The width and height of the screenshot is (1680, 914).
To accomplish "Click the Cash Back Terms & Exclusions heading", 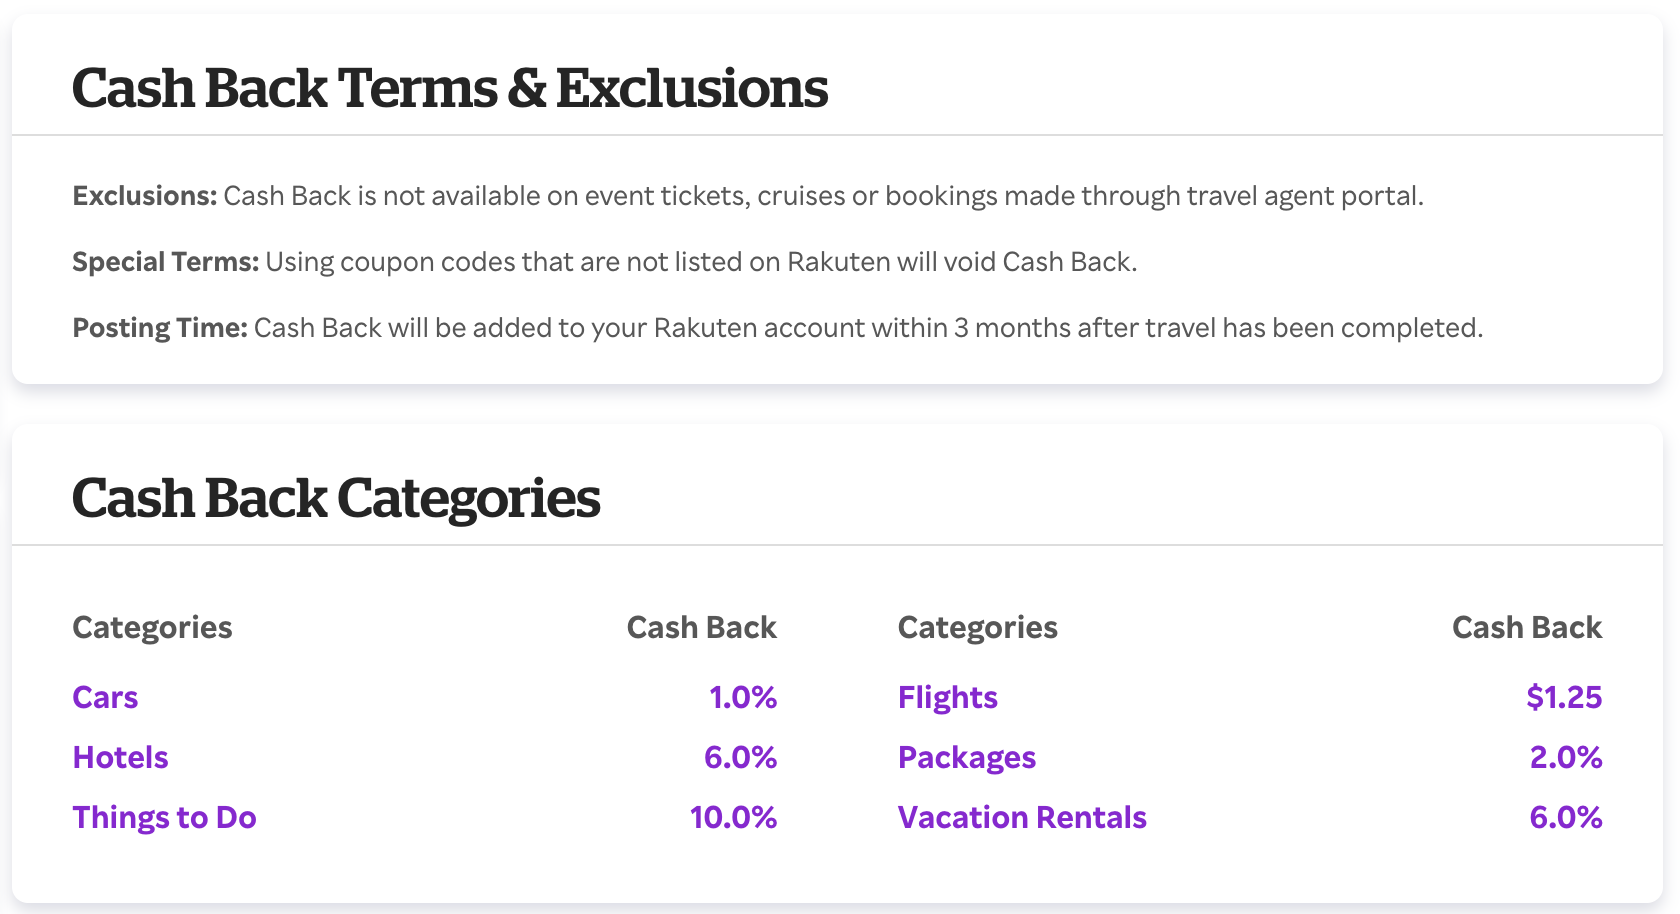I will coord(449,88).
